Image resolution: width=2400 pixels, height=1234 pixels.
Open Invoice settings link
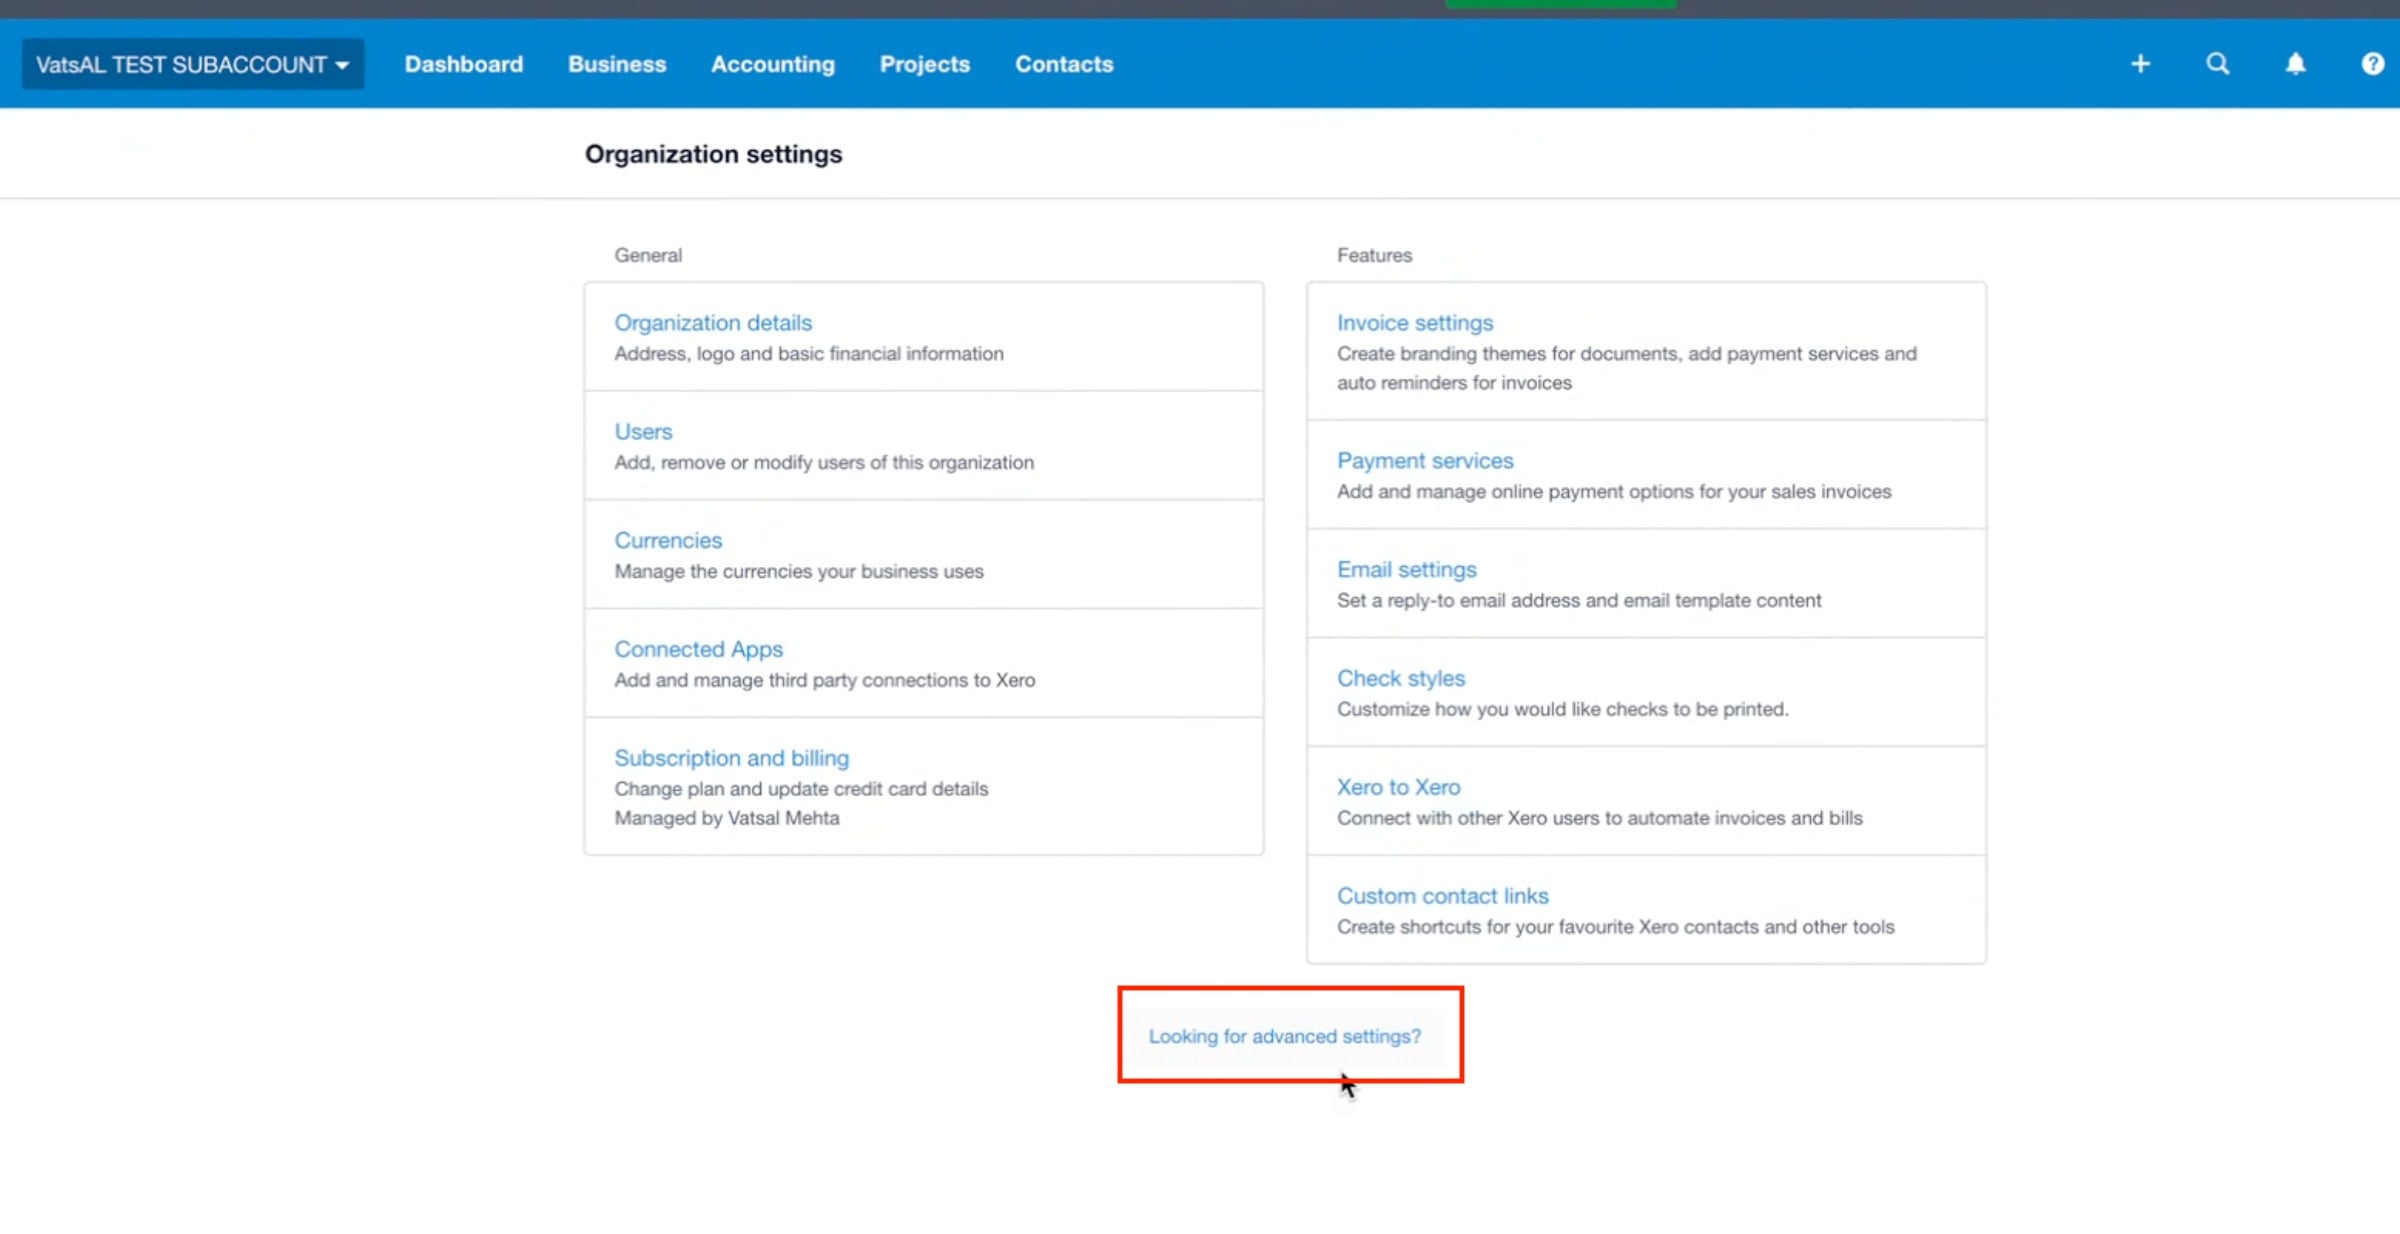[x=1414, y=323]
